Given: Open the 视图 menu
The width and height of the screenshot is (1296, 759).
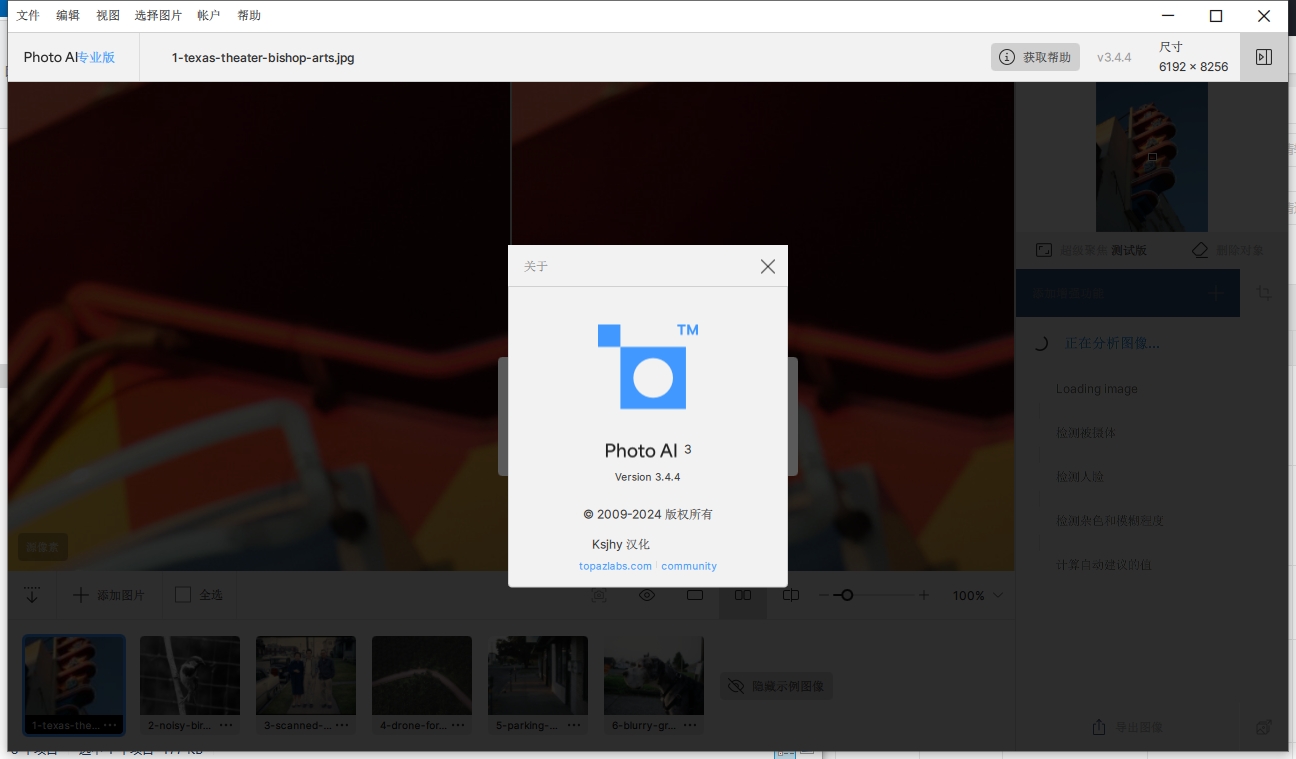Looking at the screenshot, I should point(108,15).
